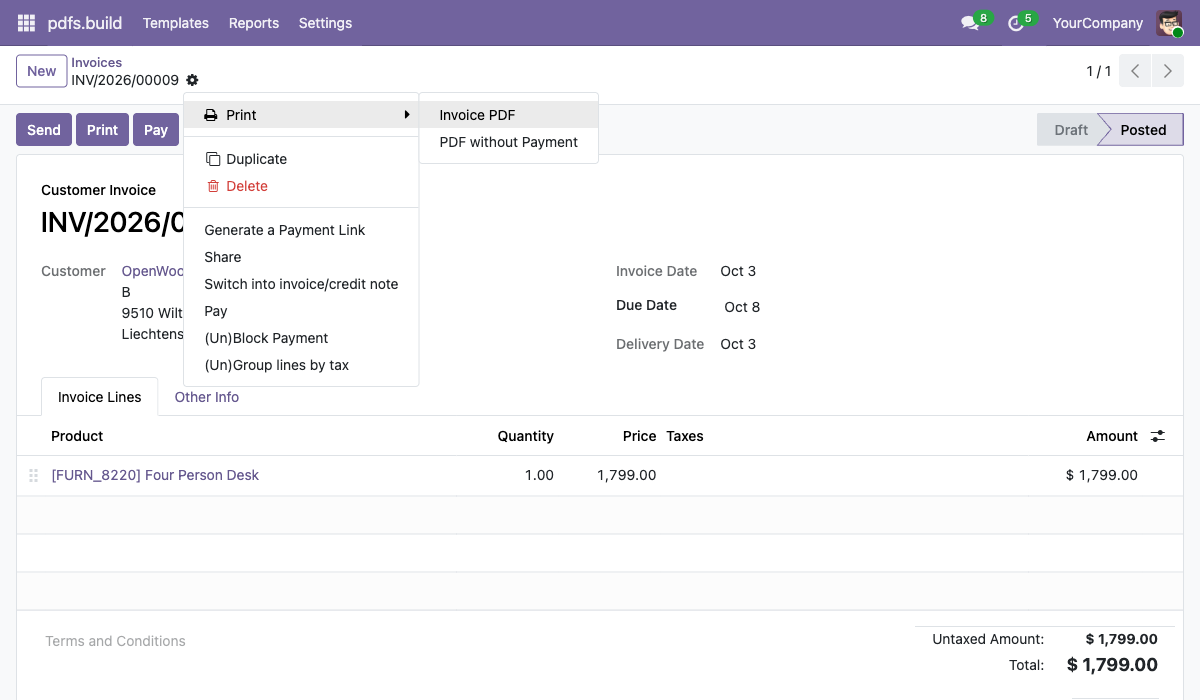Click the drag handle of Four Person Desk row

click(x=33, y=476)
